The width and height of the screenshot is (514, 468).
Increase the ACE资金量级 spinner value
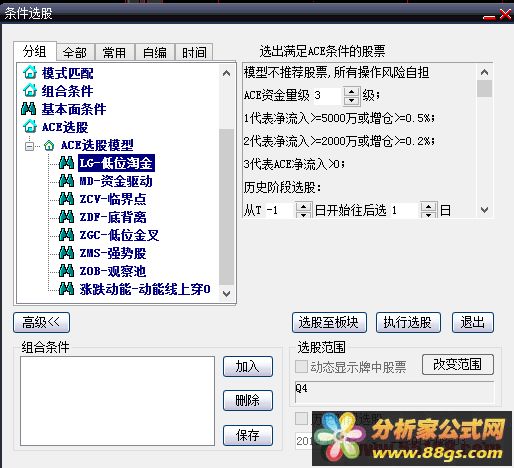[352, 91]
